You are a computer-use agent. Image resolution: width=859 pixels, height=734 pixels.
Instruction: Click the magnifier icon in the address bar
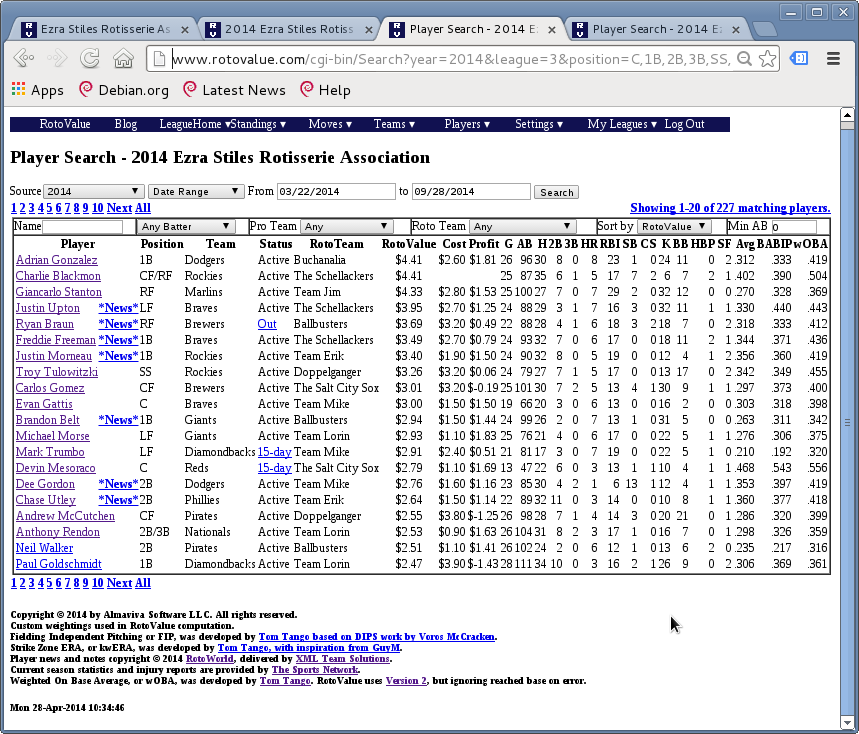[744, 59]
